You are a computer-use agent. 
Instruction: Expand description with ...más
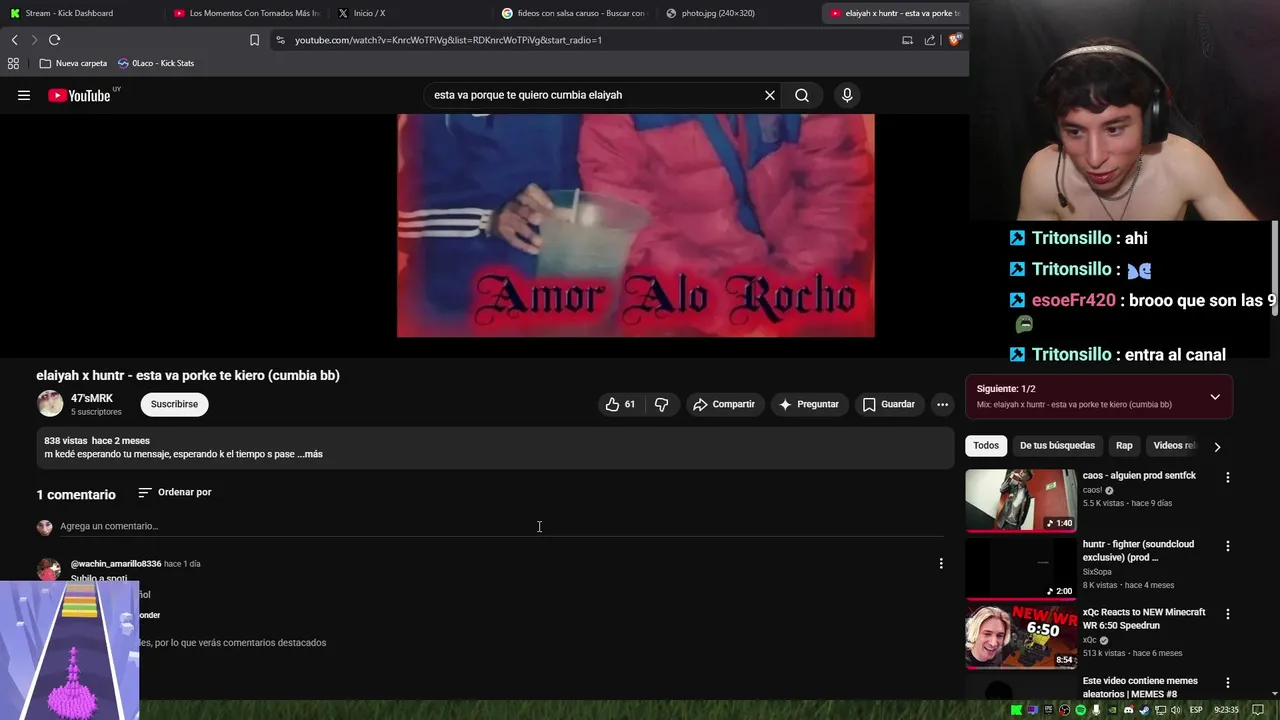(x=310, y=454)
